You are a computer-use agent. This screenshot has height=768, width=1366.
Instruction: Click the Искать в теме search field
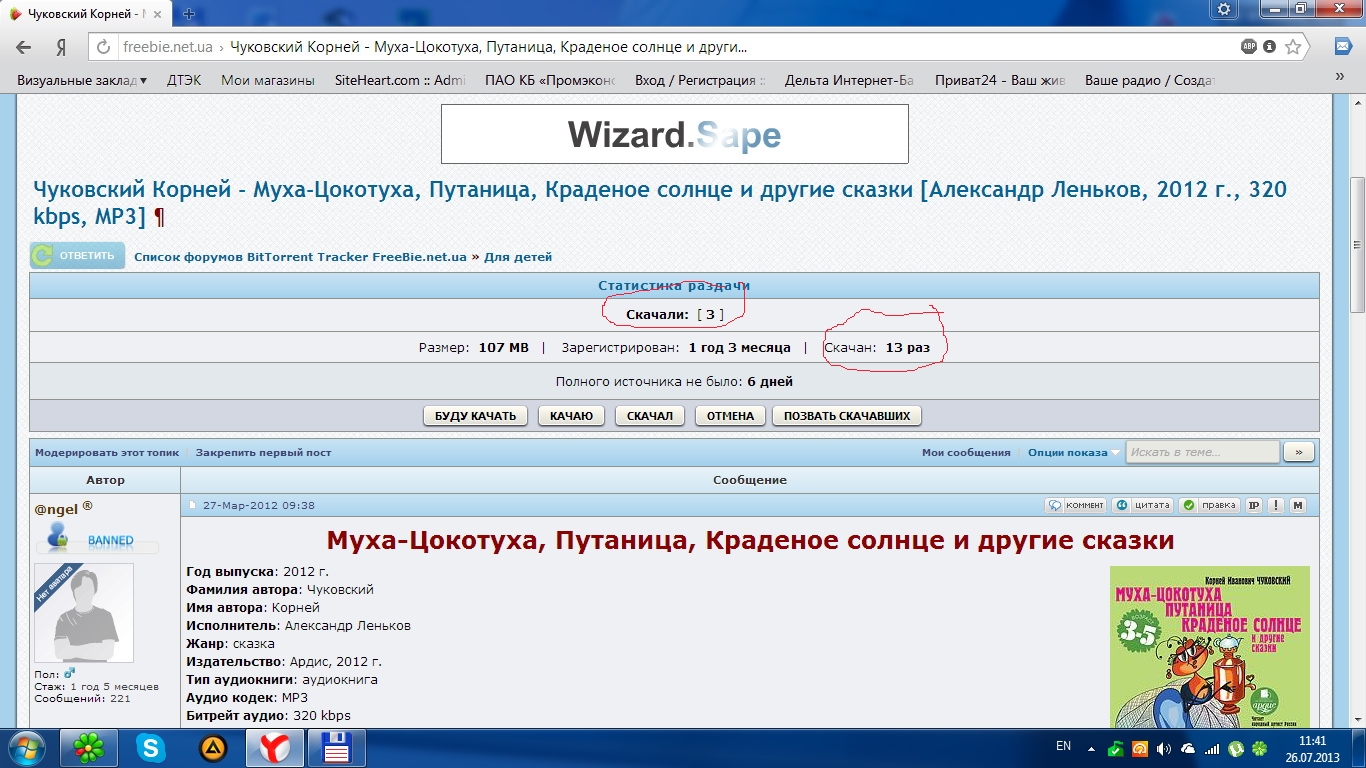(1202, 452)
